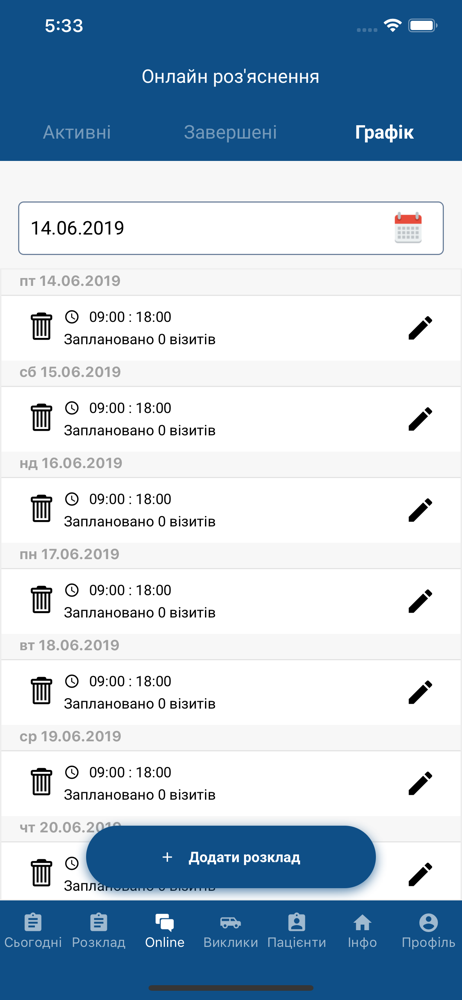The height and width of the screenshot is (1000, 462).
Task: Delete the schedule for пт 14.06.2019
Action: [x=42, y=327]
